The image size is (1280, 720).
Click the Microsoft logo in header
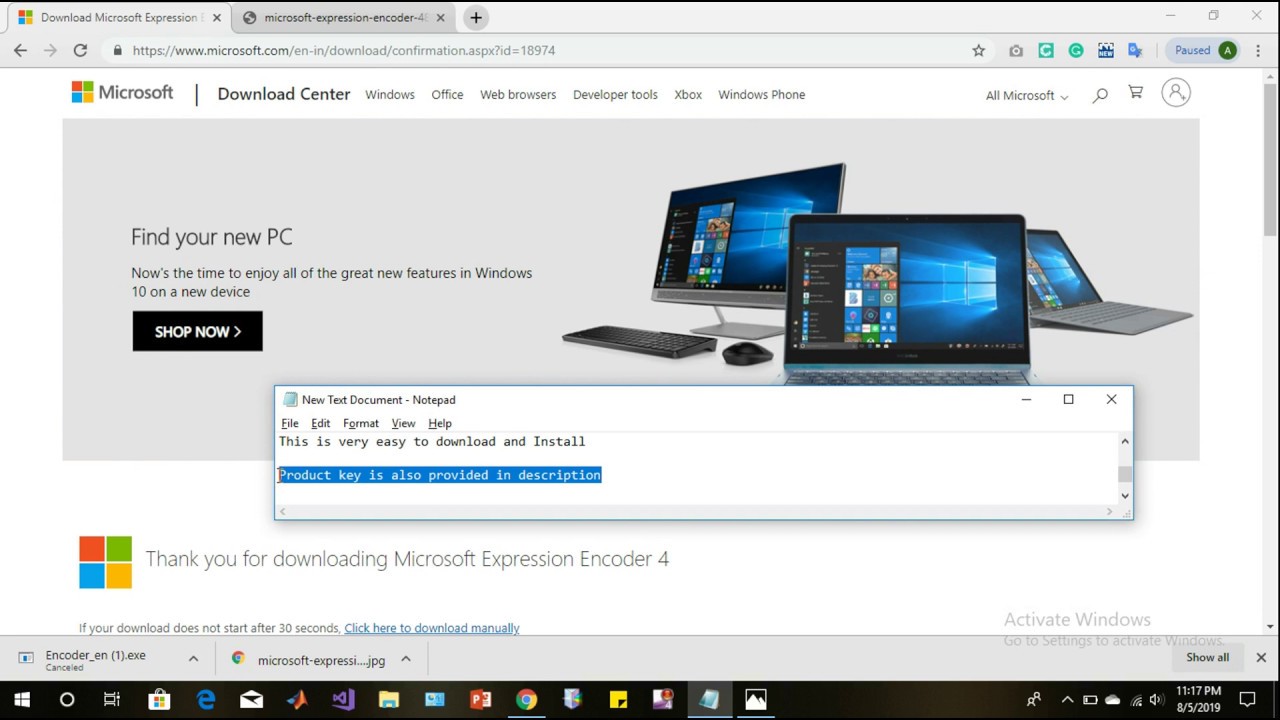[x=122, y=93]
